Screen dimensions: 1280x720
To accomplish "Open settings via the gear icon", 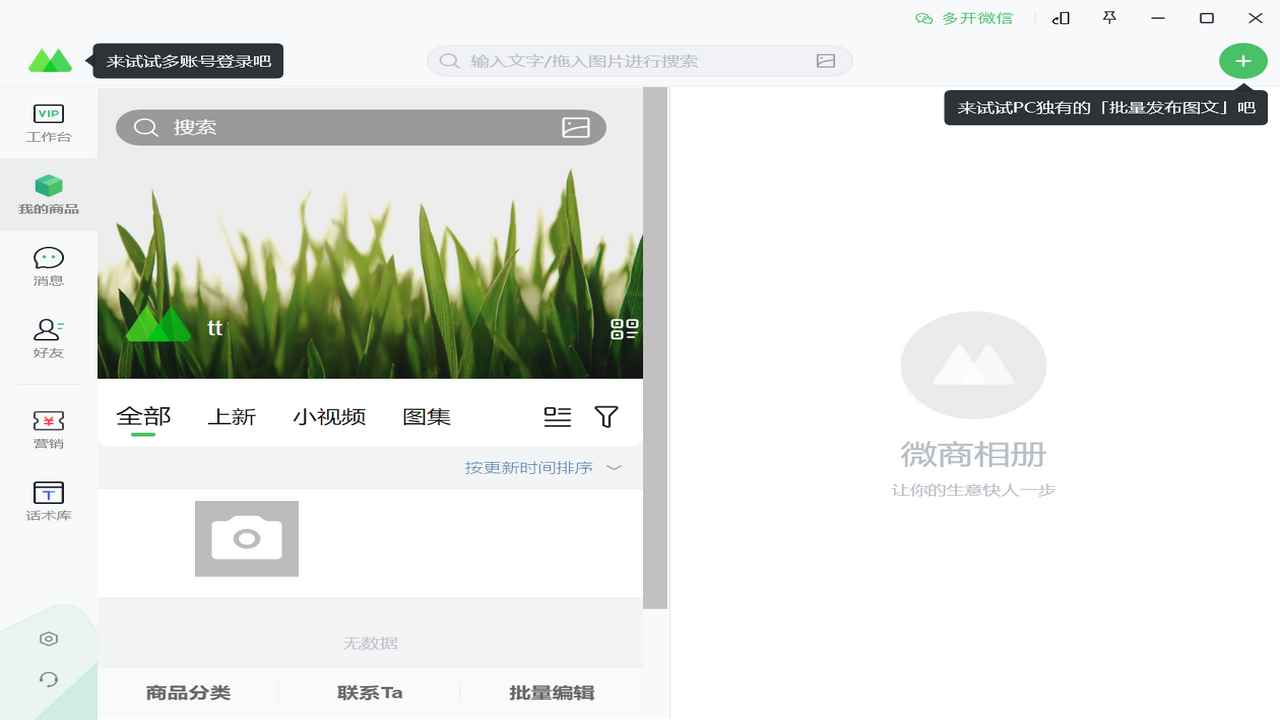I will [x=48, y=638].
